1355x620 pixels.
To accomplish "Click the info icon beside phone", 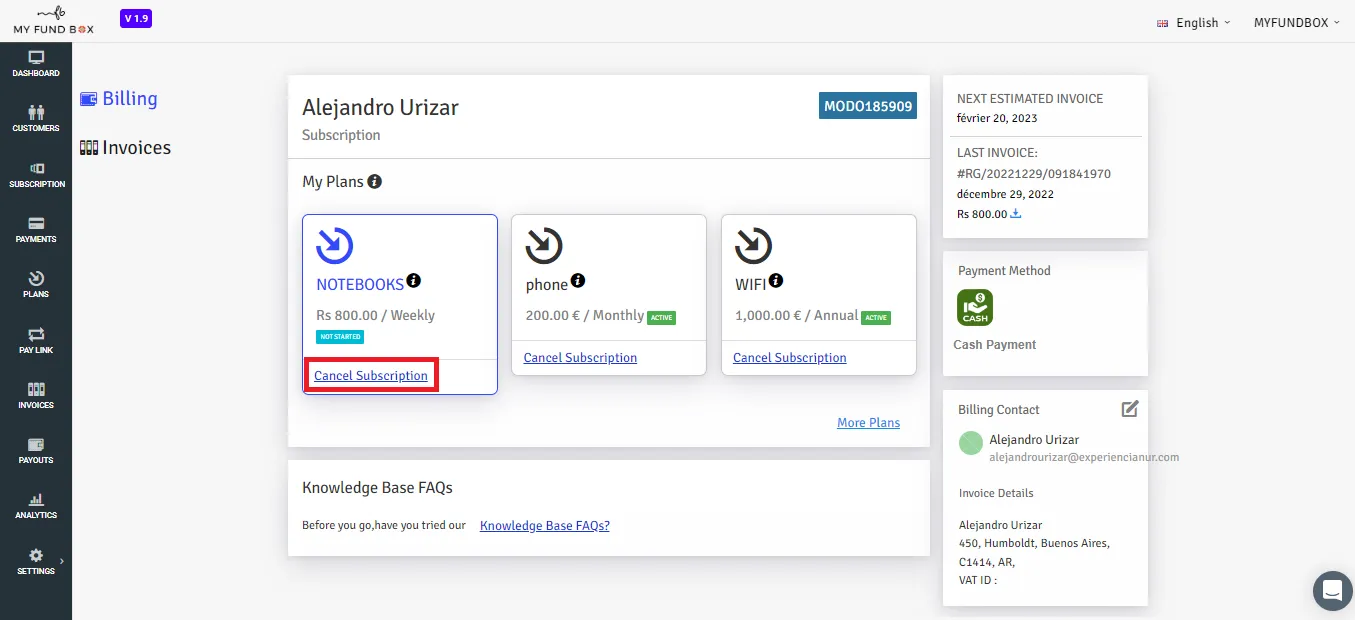I will click(578, 281).
